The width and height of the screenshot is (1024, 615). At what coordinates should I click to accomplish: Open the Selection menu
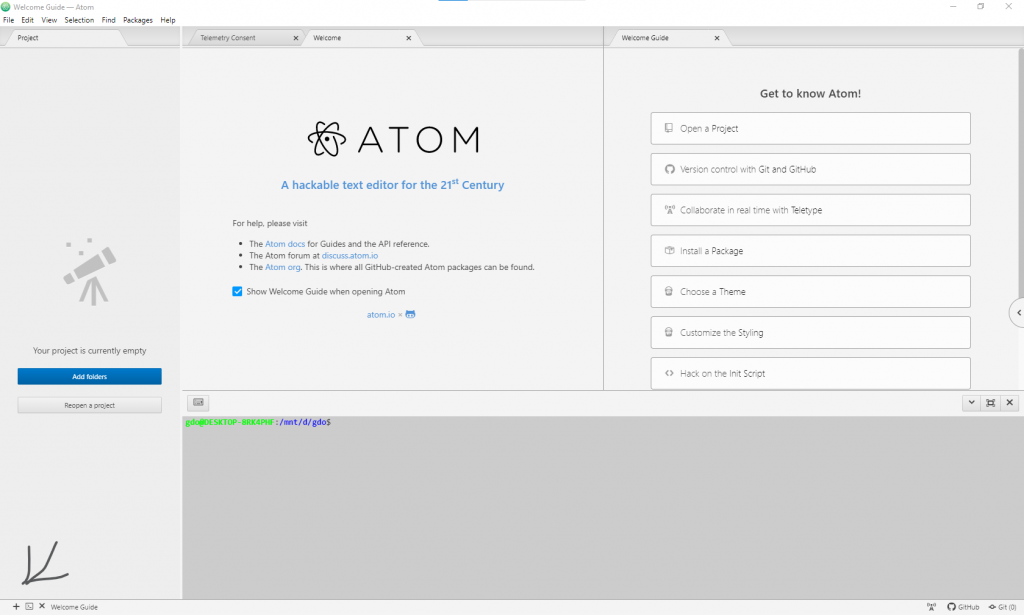coord(79,20)
